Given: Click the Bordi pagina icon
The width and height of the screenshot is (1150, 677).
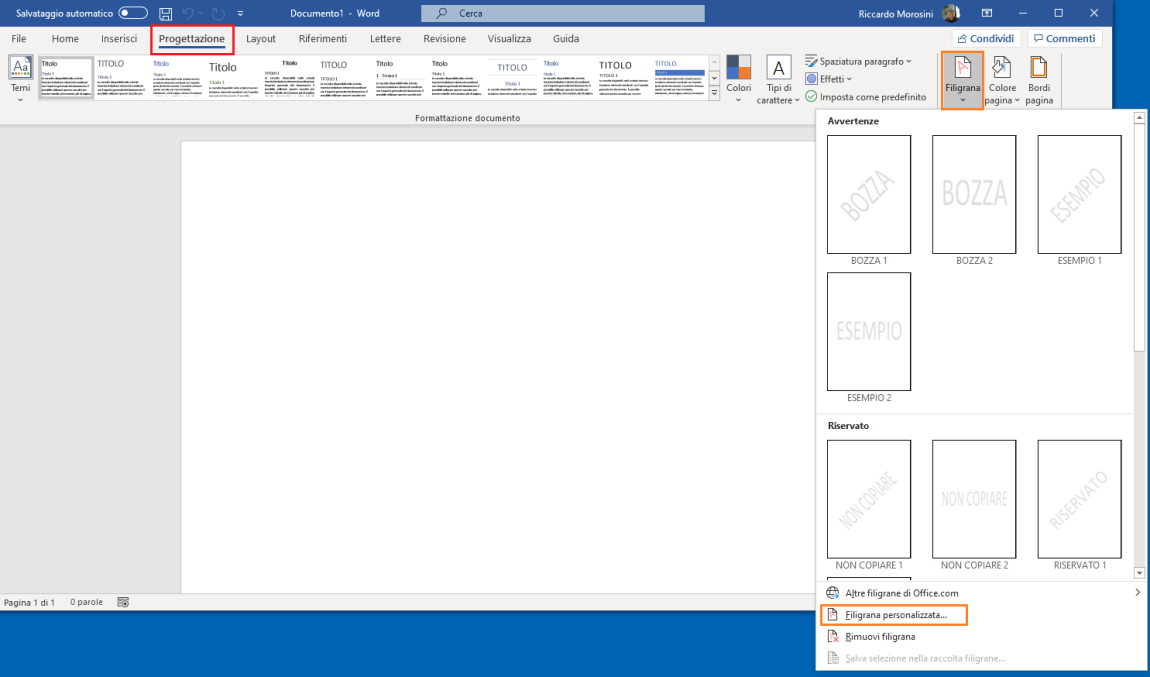Looking at the screenshot, I should click(x=1039, y=68).
